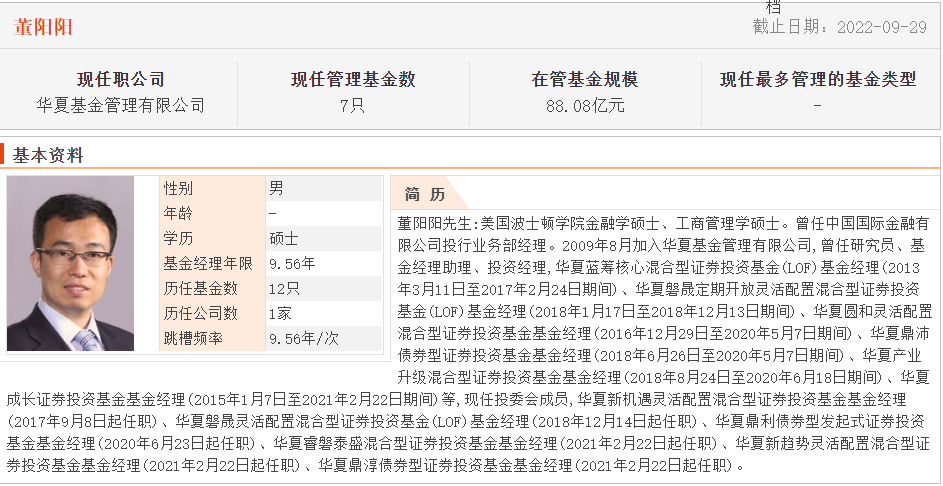Click the 12只 past funds value
The height and width of the screenshot is (486, 943).
pos(284,289)
